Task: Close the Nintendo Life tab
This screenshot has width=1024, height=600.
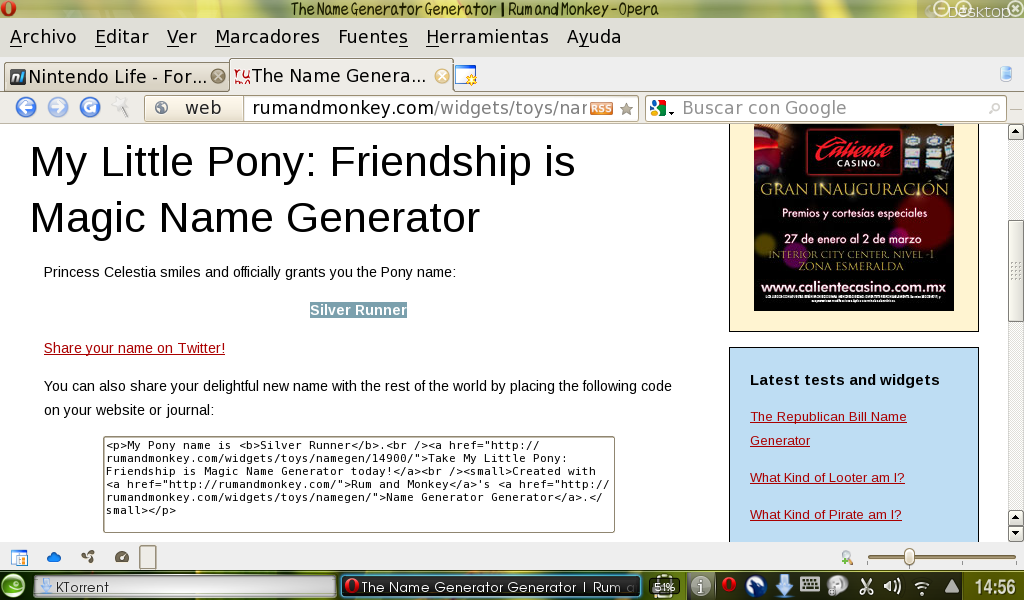Action: pyautogui.click(x=217, y=76)
